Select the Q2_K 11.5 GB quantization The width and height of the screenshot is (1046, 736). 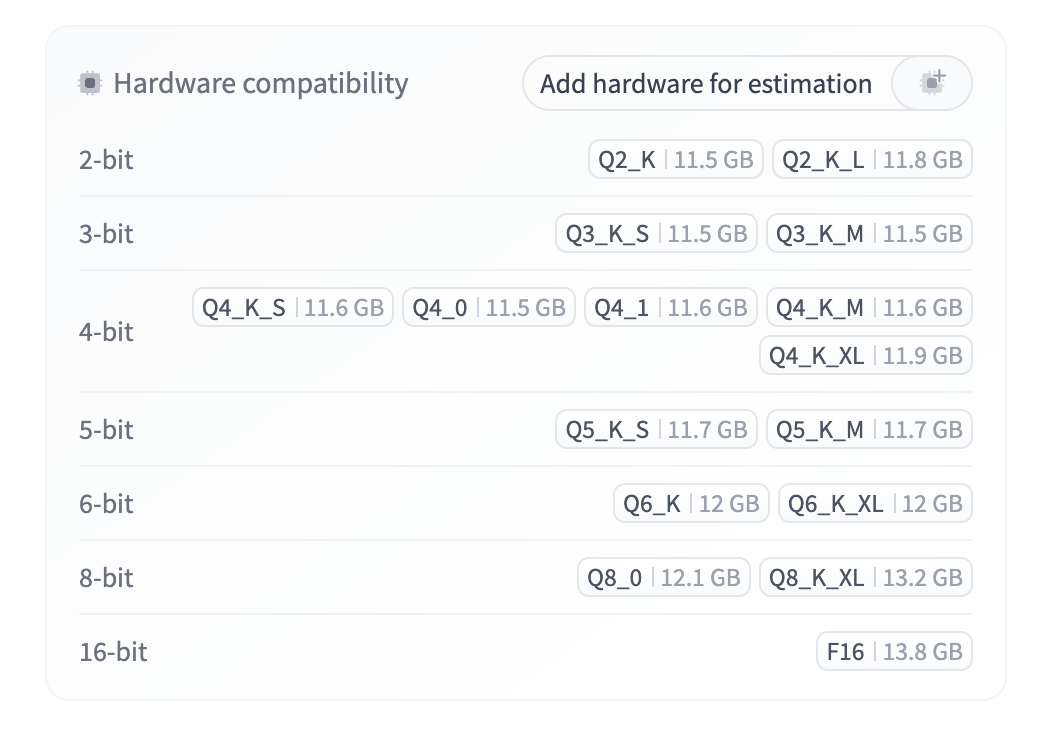click(676, 160)
